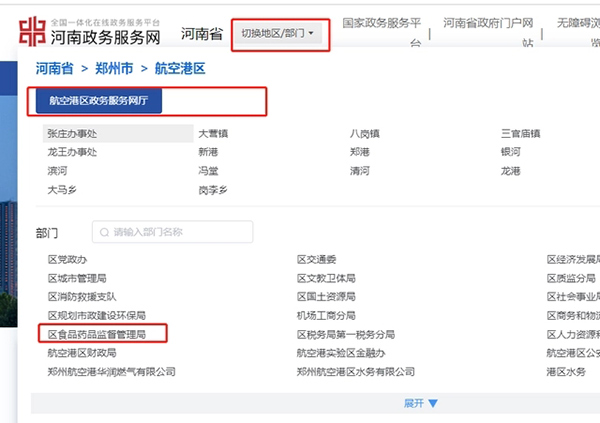Screen dimensions: 600x423
Task: Choose the 张庄办事处 area
Action: click(x=72, y=133)
